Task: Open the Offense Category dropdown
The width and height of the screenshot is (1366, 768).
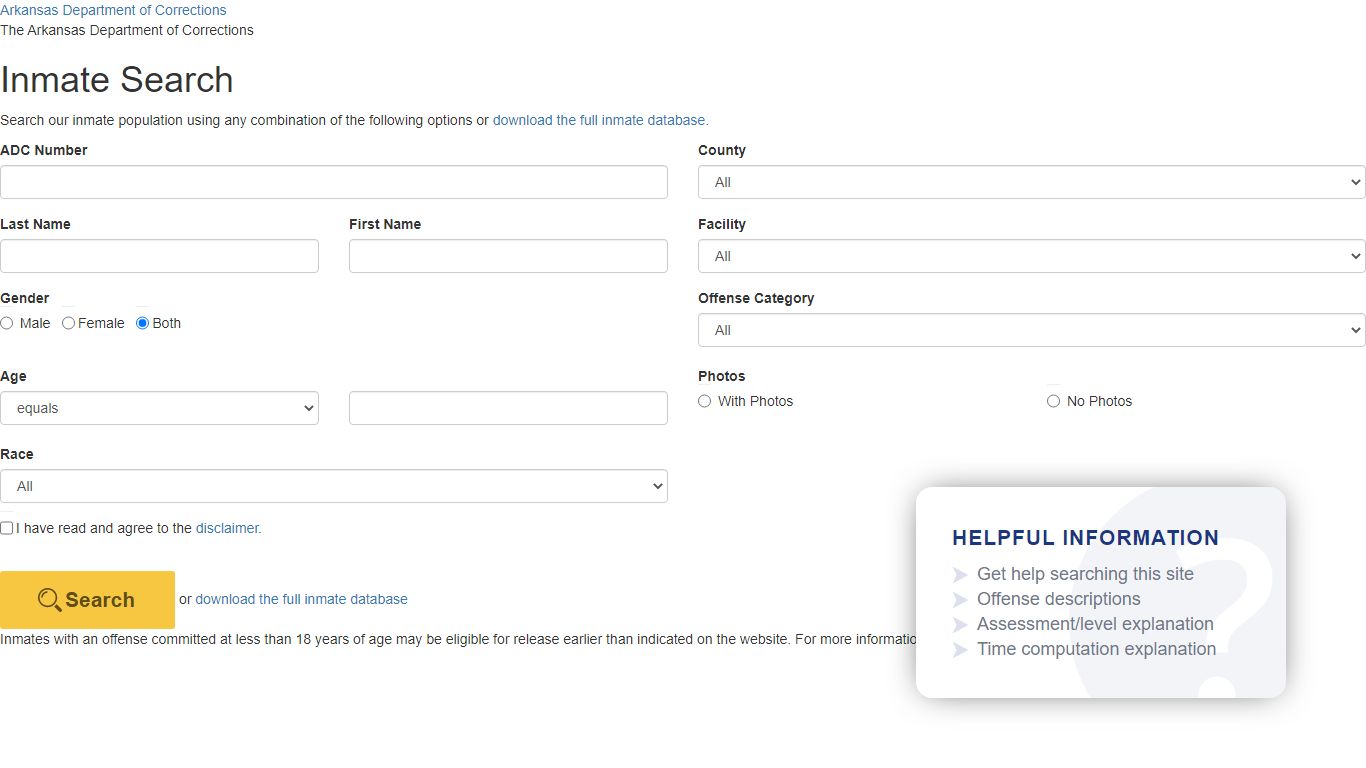Action: 1031,330
